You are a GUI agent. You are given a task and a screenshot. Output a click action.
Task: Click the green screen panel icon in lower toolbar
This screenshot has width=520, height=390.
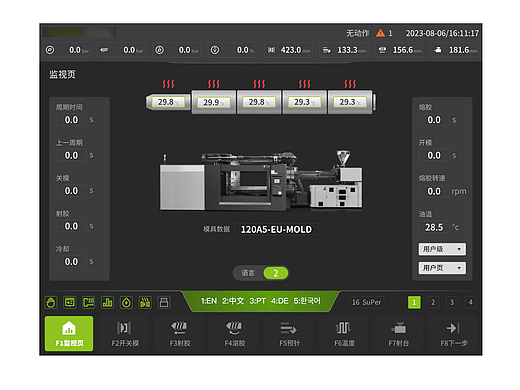[x=70, y=302]
